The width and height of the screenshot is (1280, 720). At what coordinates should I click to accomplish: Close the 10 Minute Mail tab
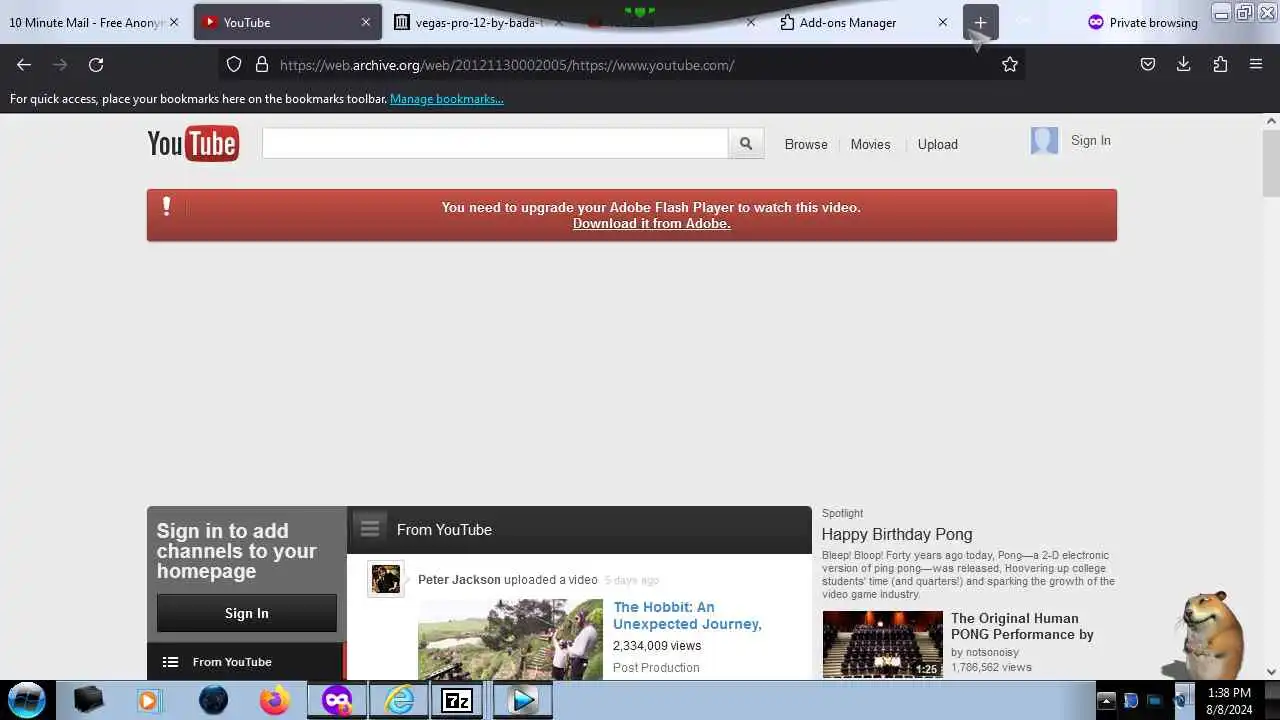click(x=173, y=22)
